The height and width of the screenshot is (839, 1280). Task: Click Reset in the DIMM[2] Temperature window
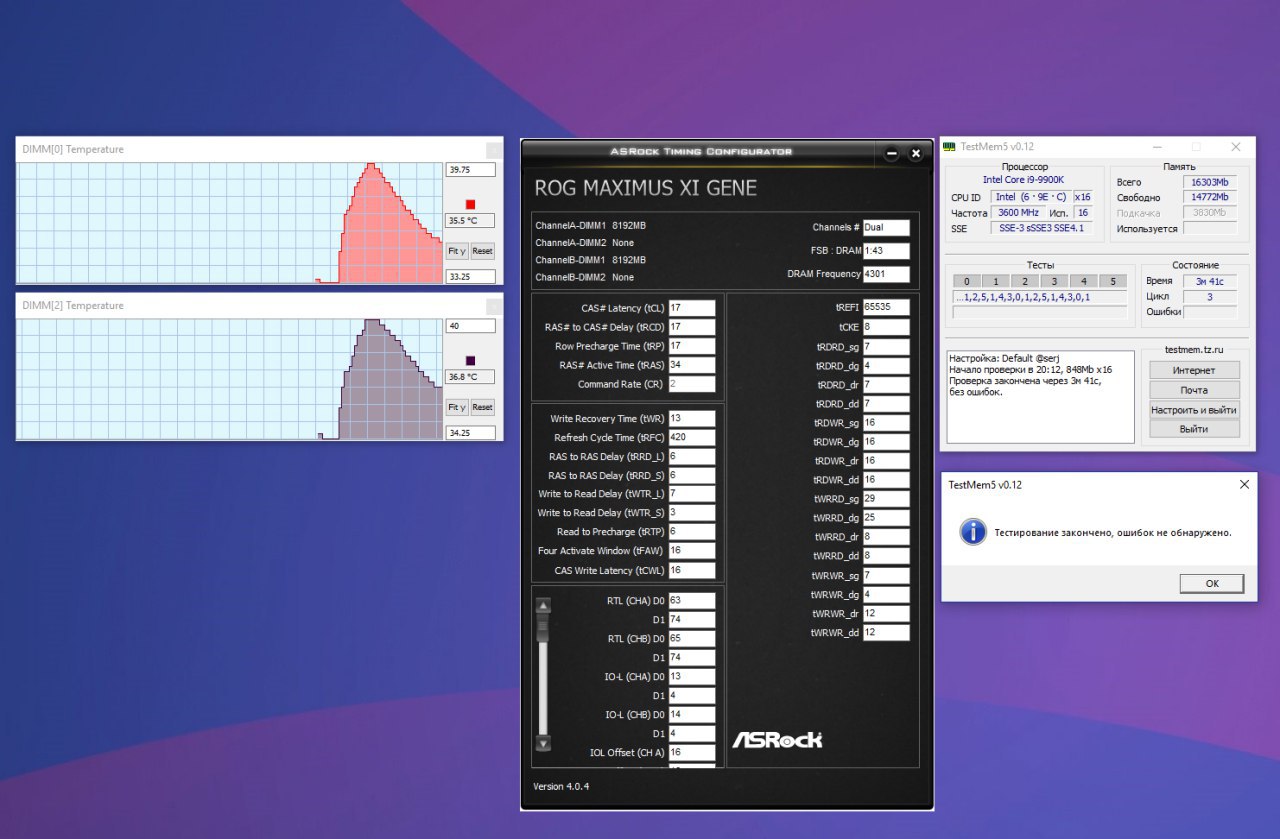(483, 407)
